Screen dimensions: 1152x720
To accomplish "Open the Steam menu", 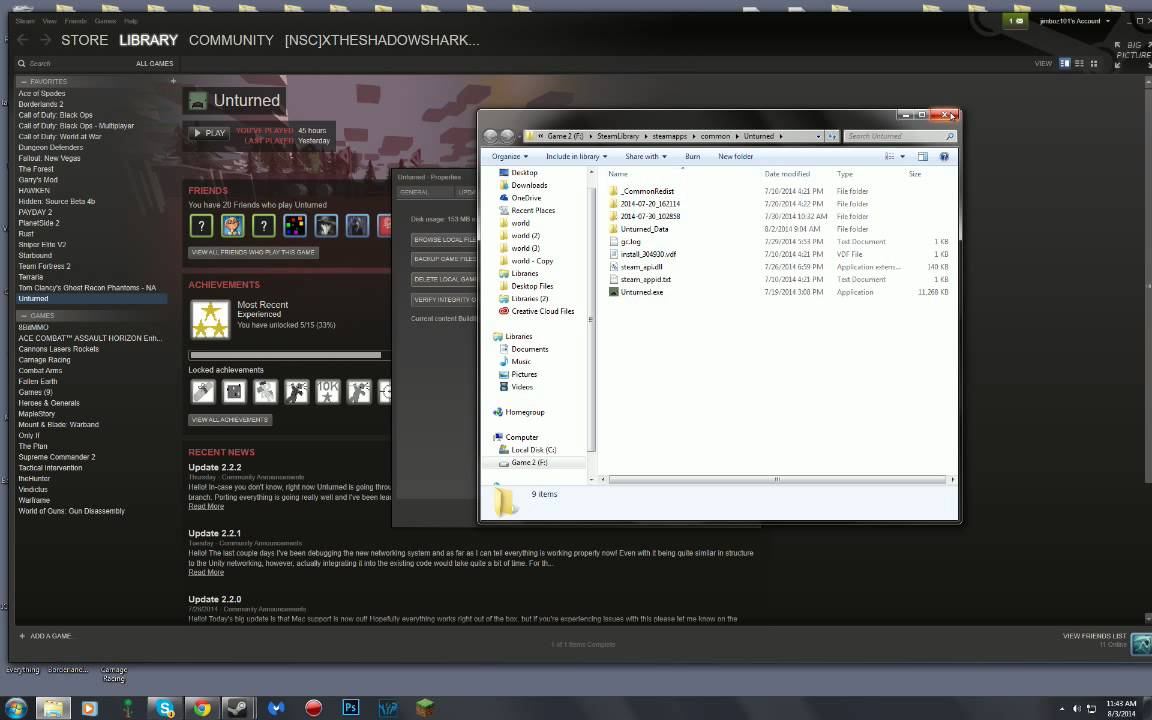I will [25, 21].
